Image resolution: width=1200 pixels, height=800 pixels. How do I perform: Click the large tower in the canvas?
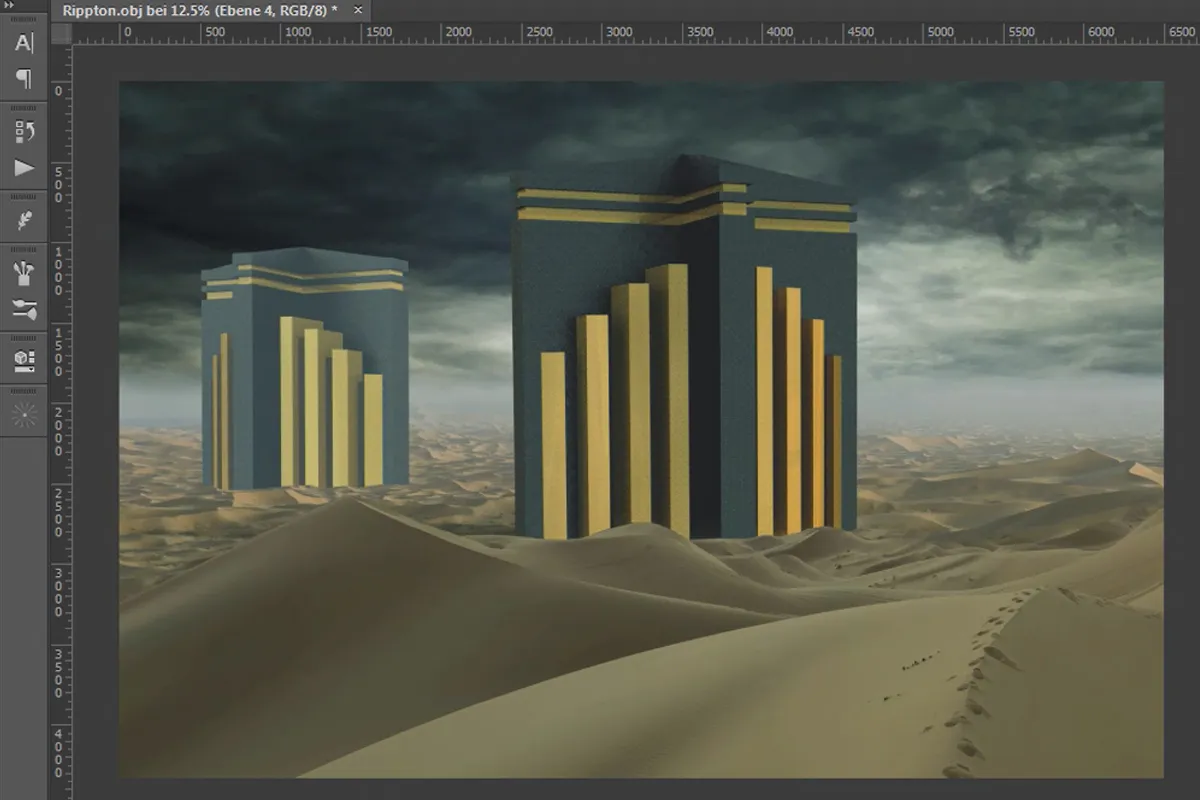click(685, 350)
